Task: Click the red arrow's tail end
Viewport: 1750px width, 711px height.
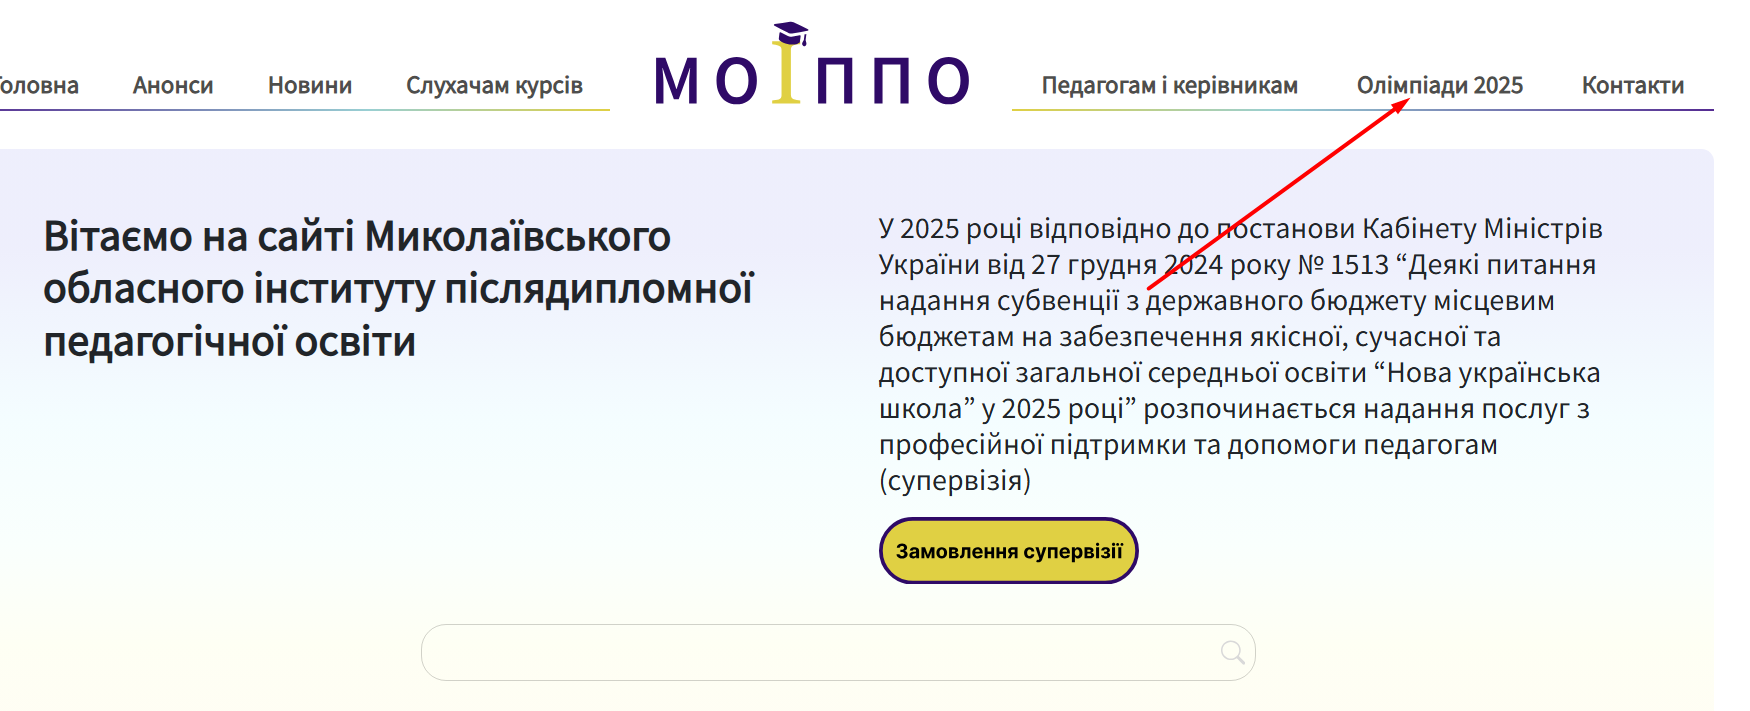Action: point(1150,288)
